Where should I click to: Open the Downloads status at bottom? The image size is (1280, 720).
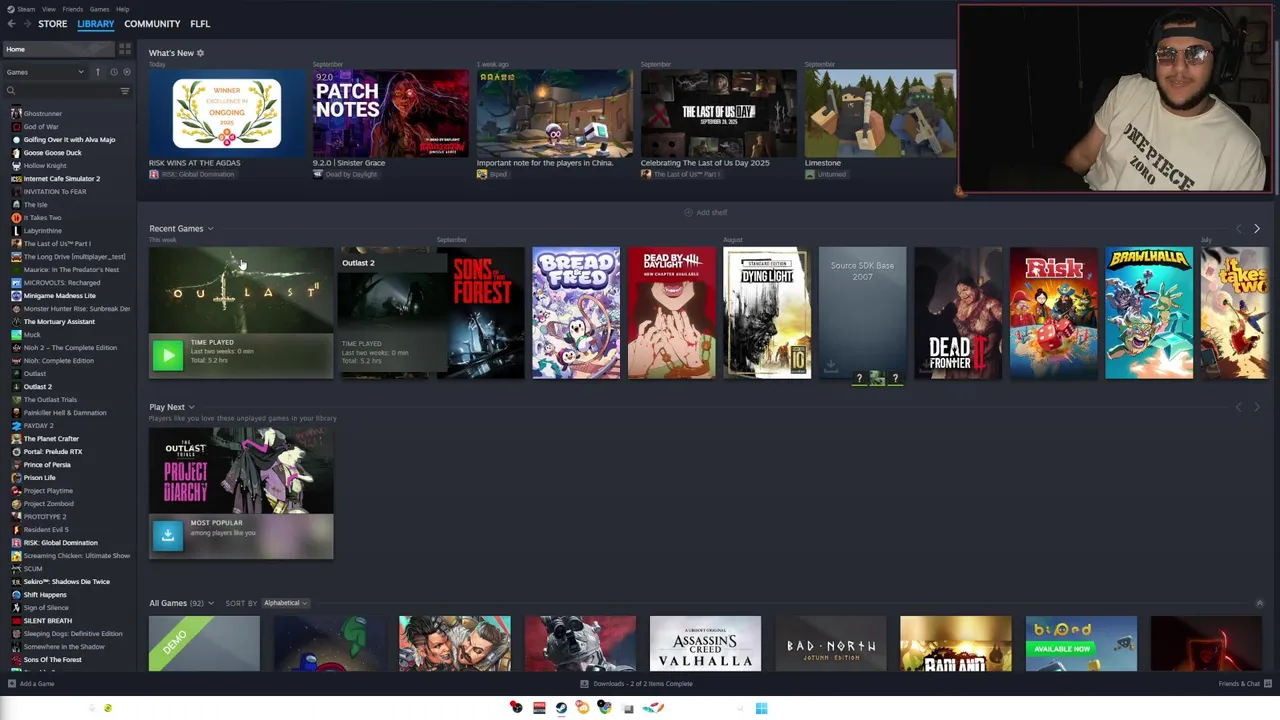[636, 684]
